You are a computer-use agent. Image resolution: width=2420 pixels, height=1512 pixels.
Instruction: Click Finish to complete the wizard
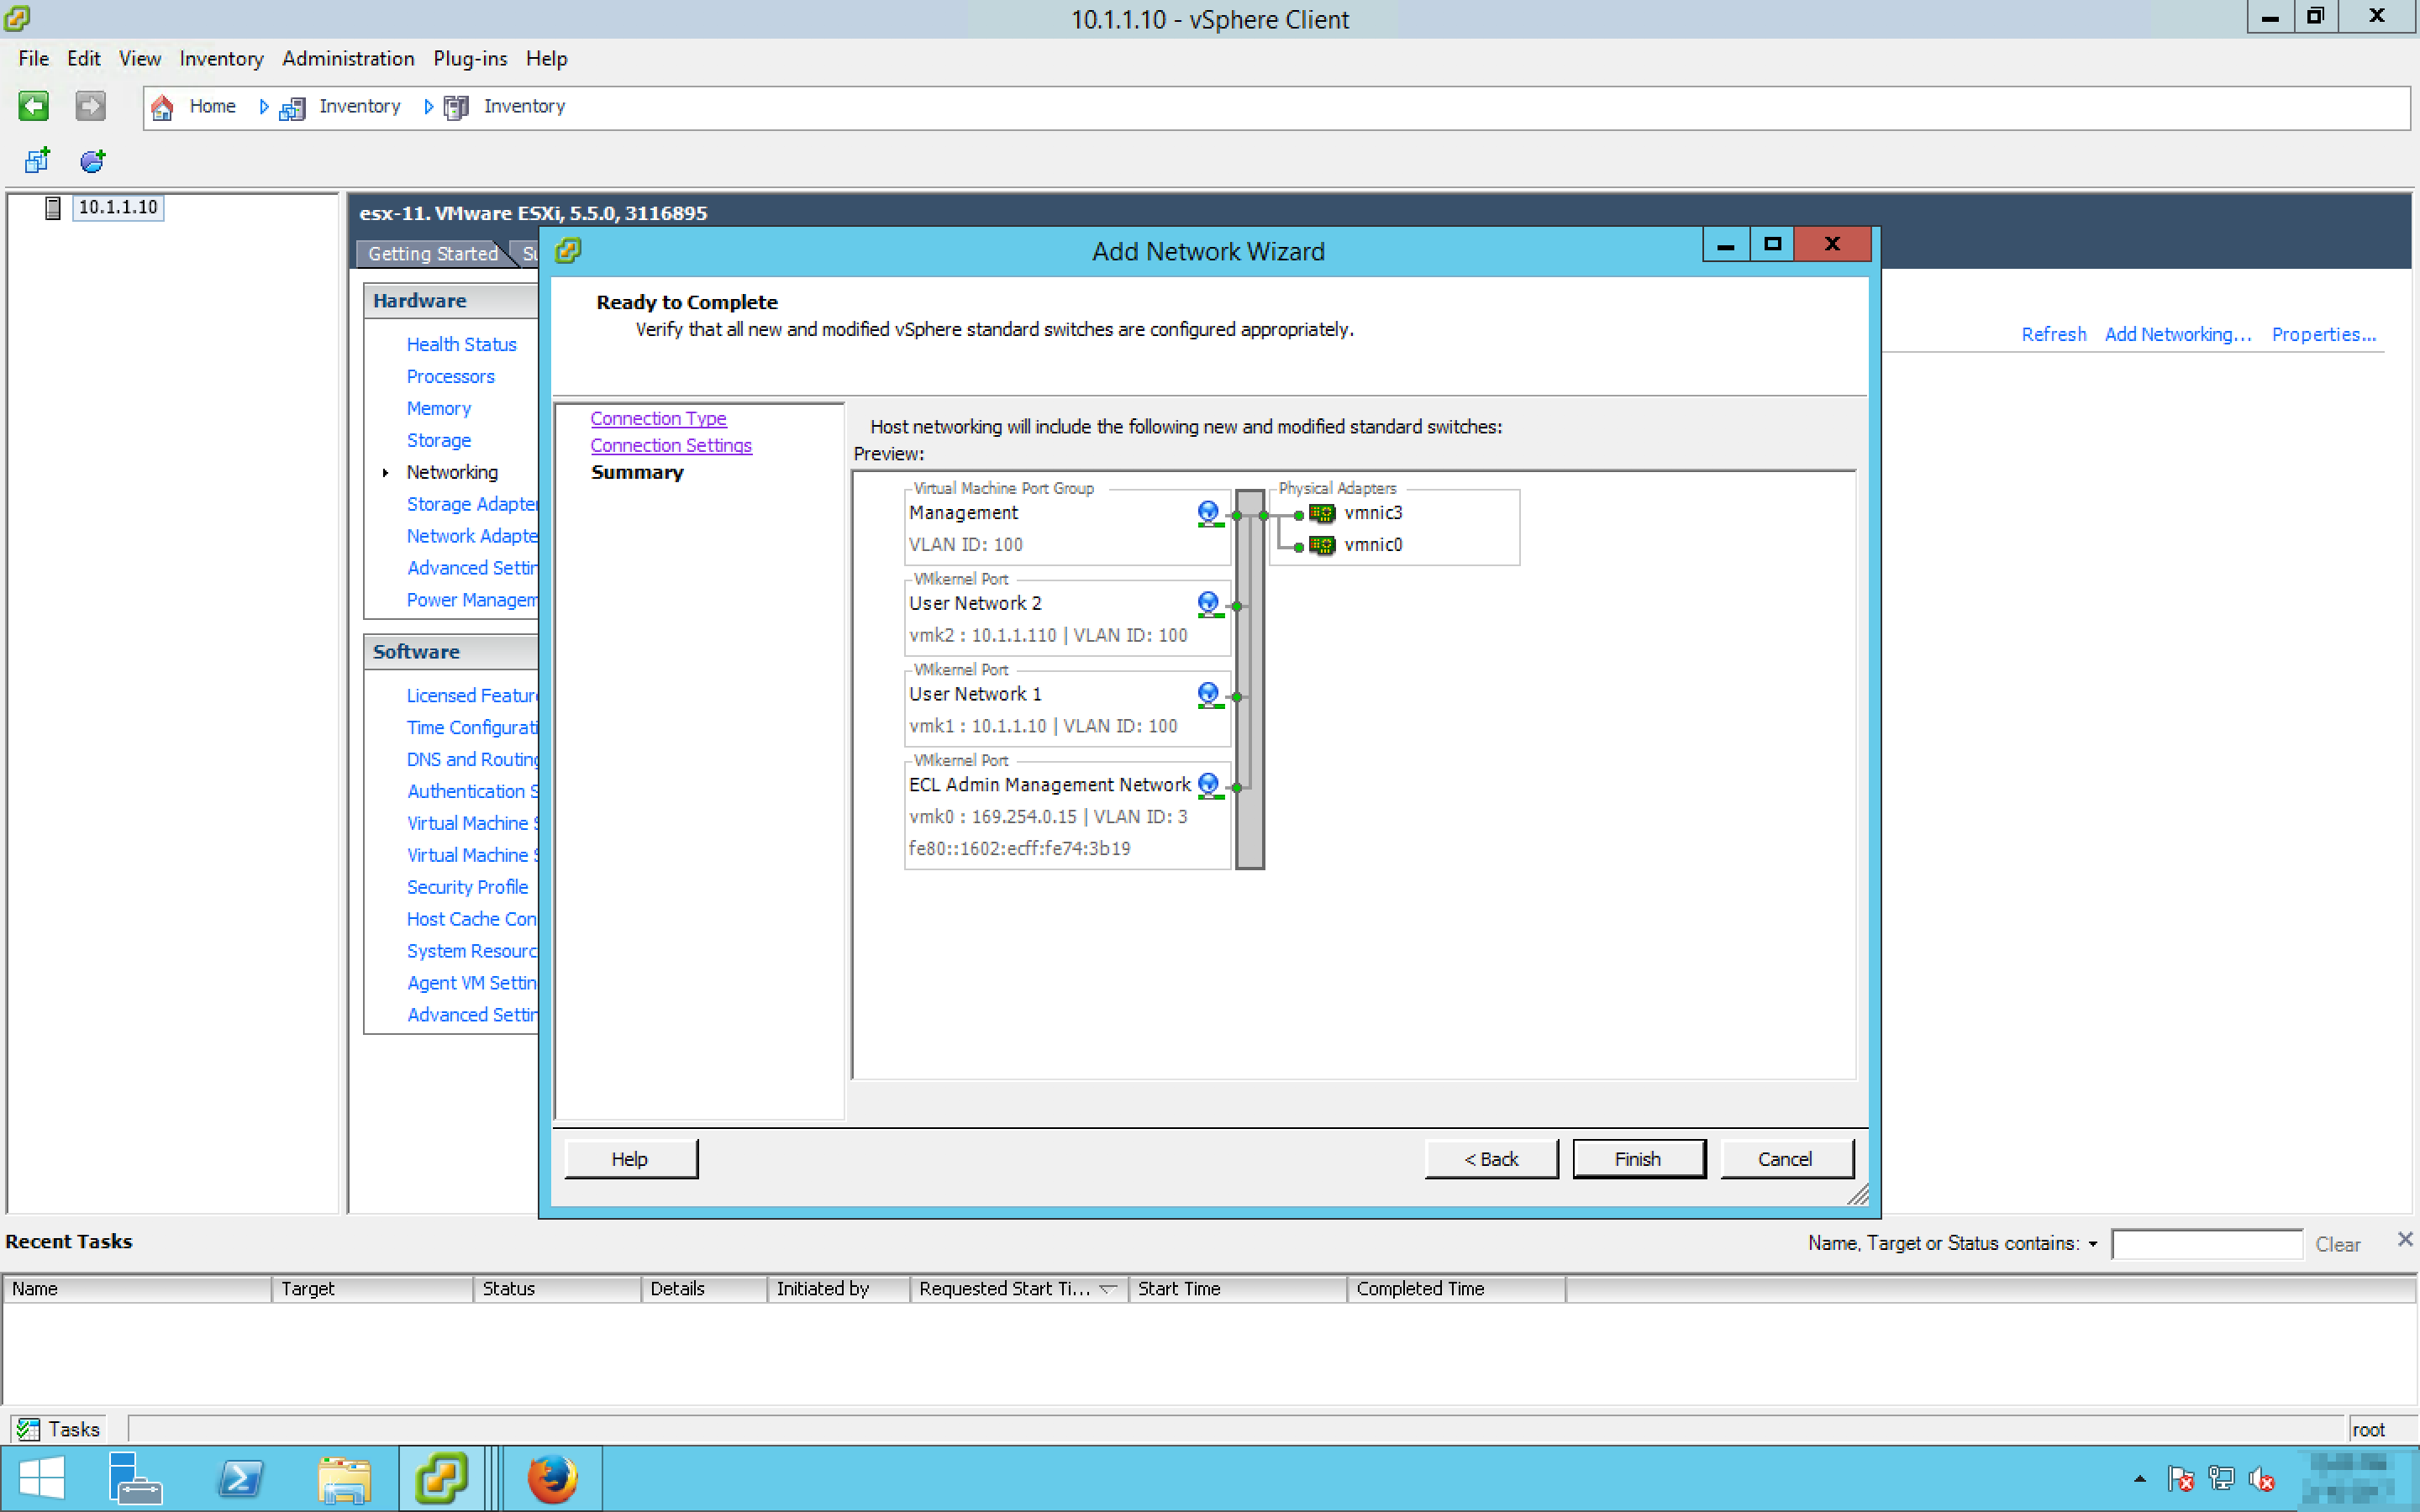(x=1637, y=1158)
